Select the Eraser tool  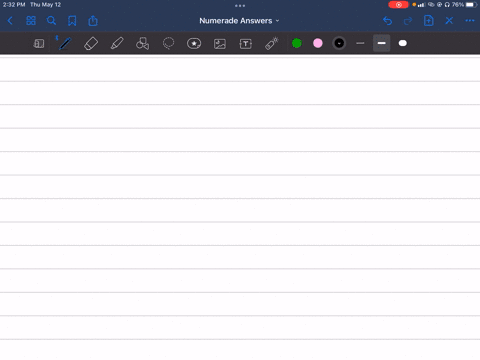click(x=91, y=43)
